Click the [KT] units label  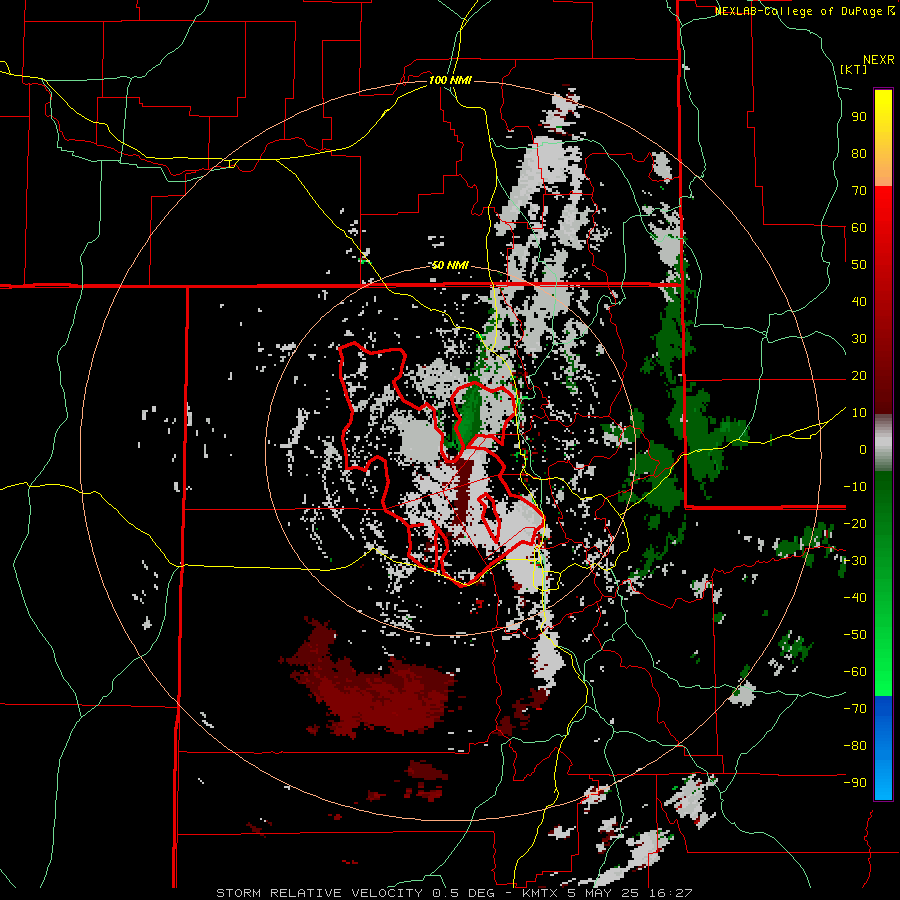click(x=854, y=69)
